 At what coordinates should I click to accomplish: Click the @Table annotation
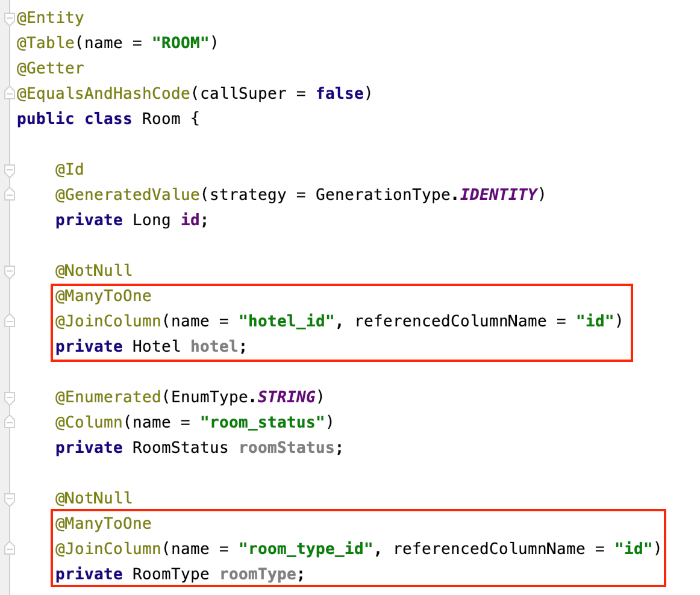coord(46,43)
